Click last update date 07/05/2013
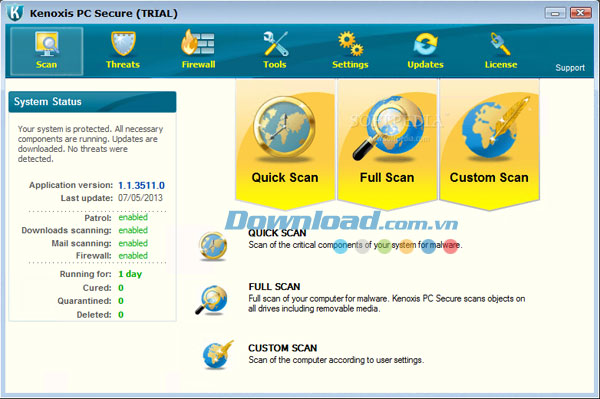The image size is (600, 399). click(140, 198)
